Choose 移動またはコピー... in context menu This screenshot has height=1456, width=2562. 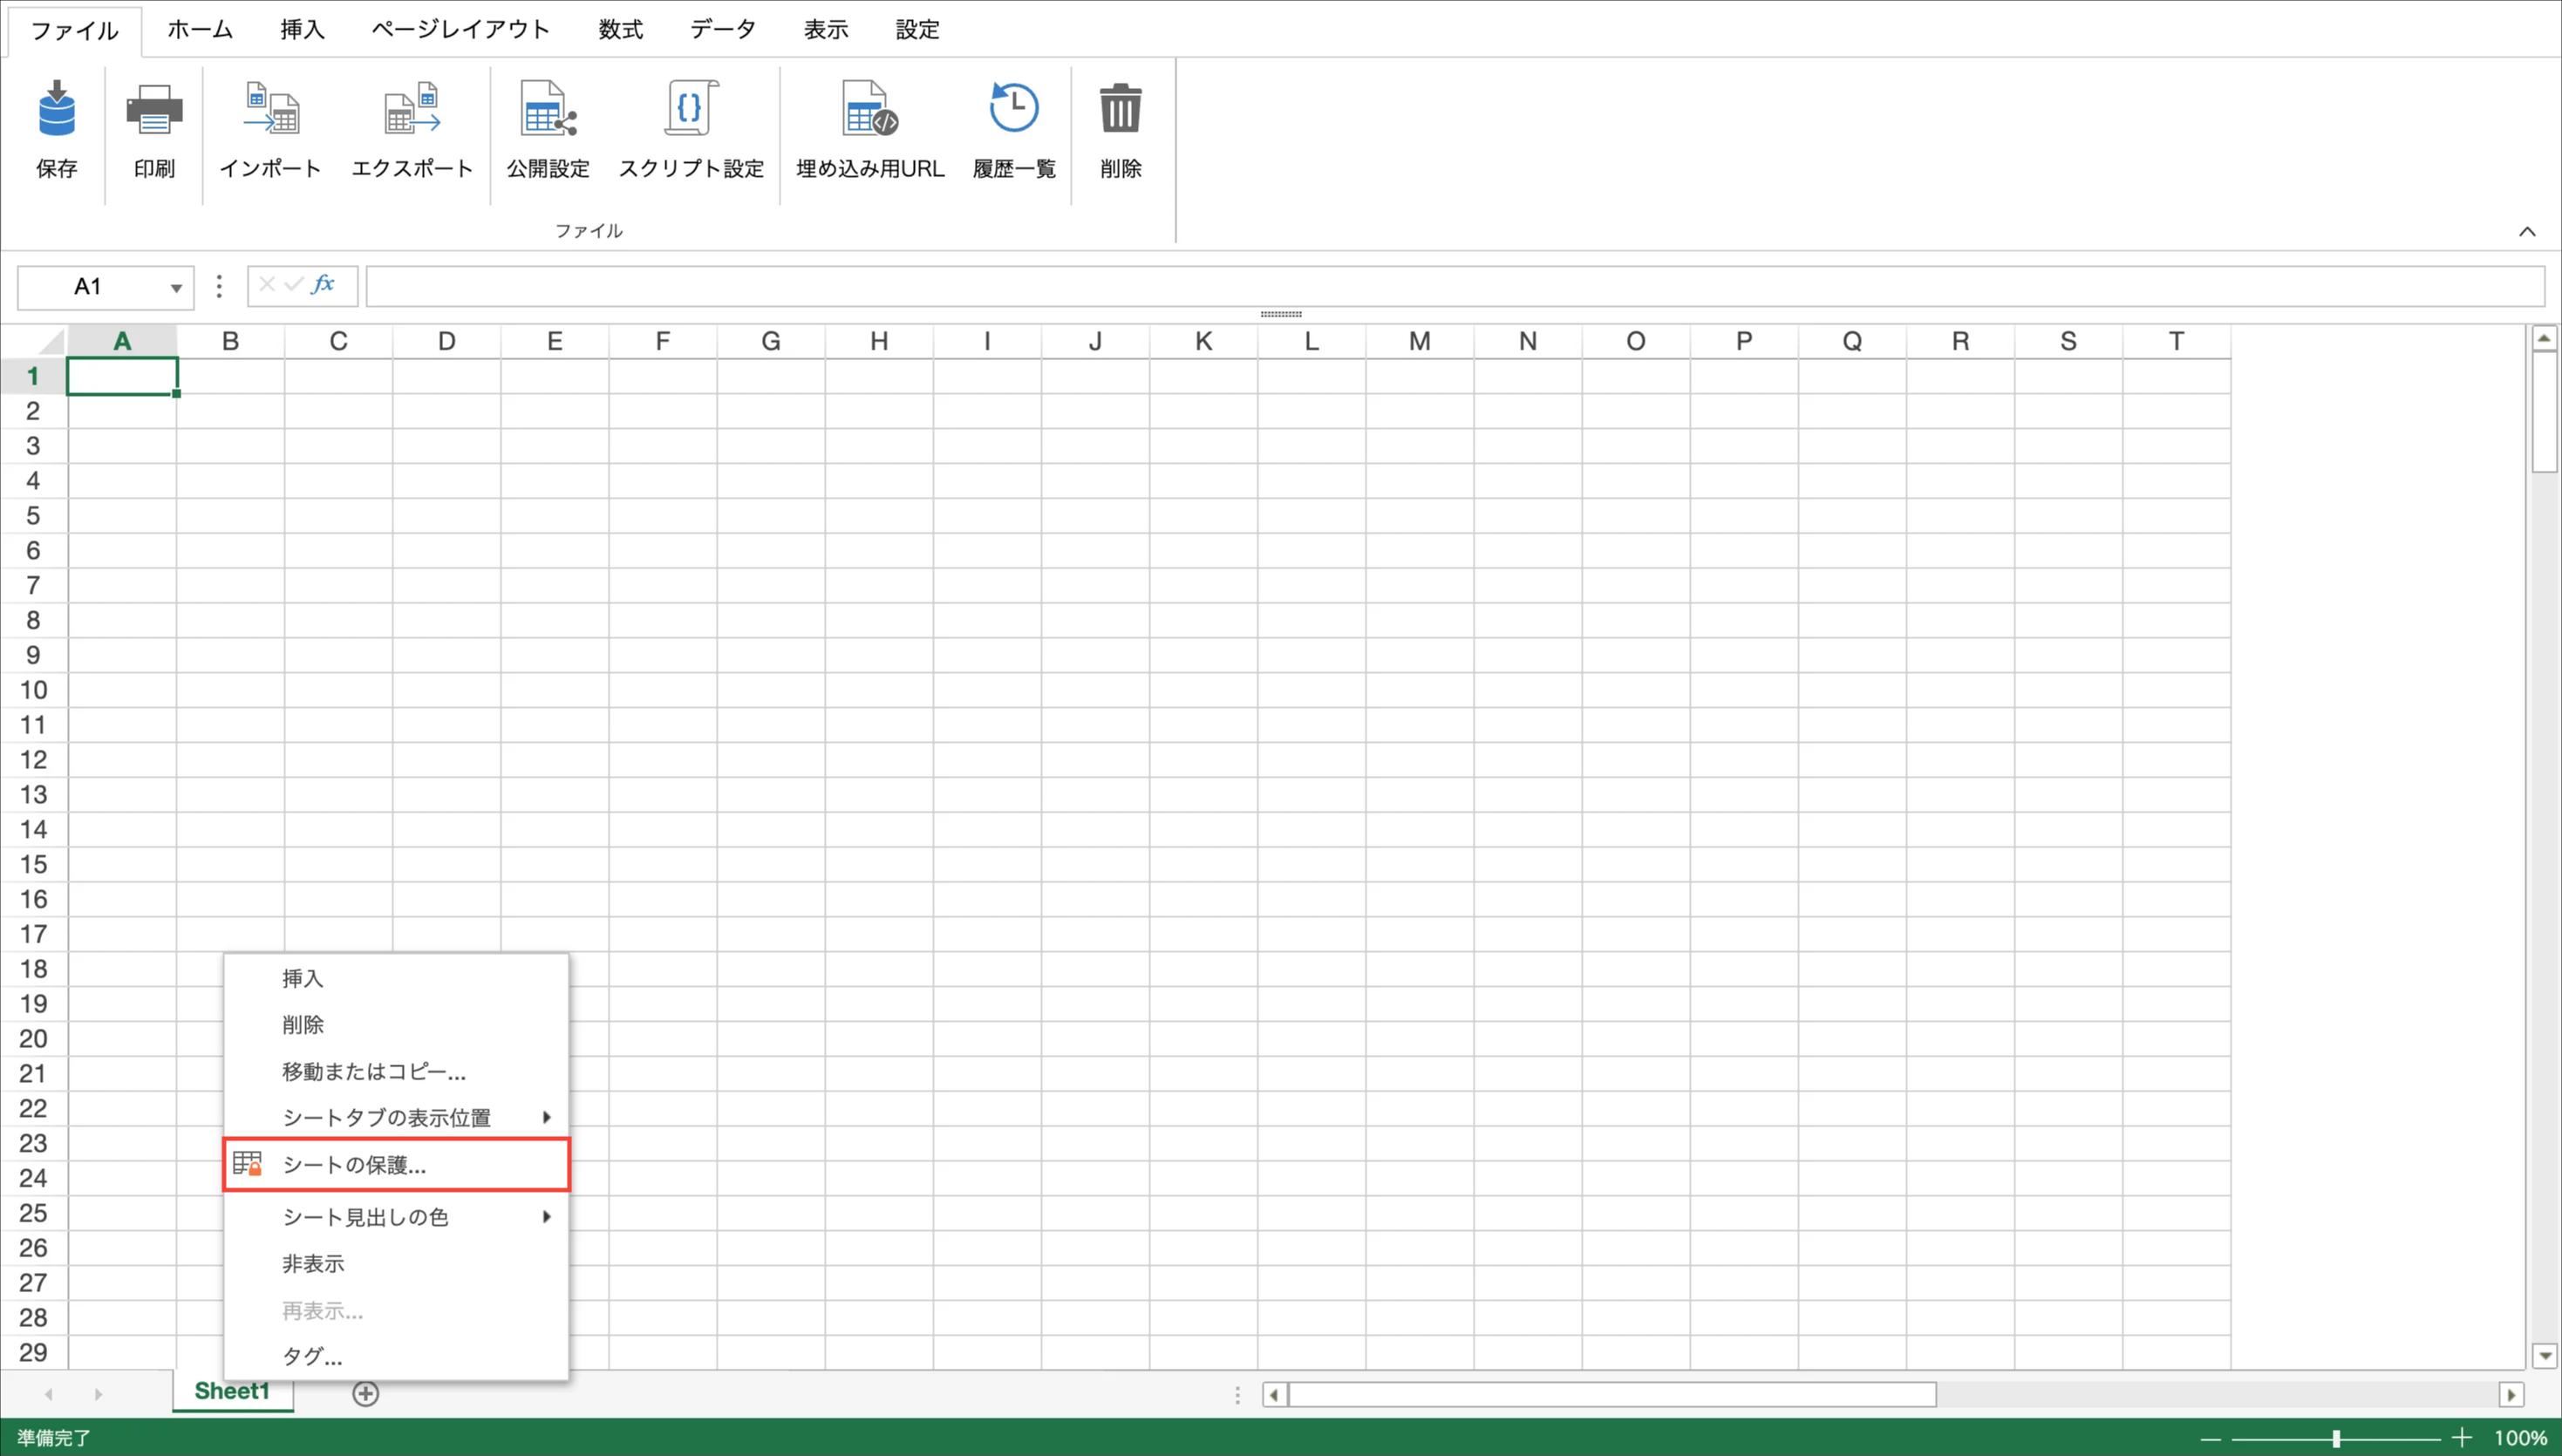point(374,1071)
